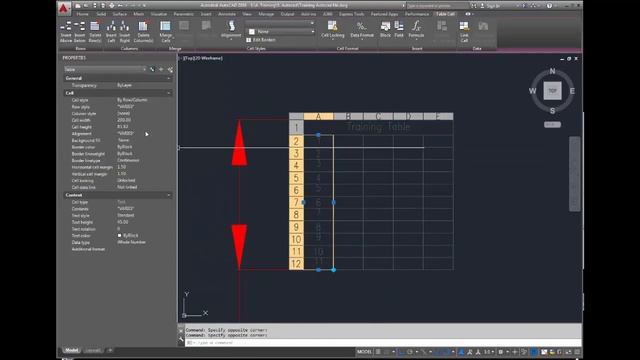Click Text height value 45.00
The height and width of the screenshot is (360, 640).
coord(123,222)
